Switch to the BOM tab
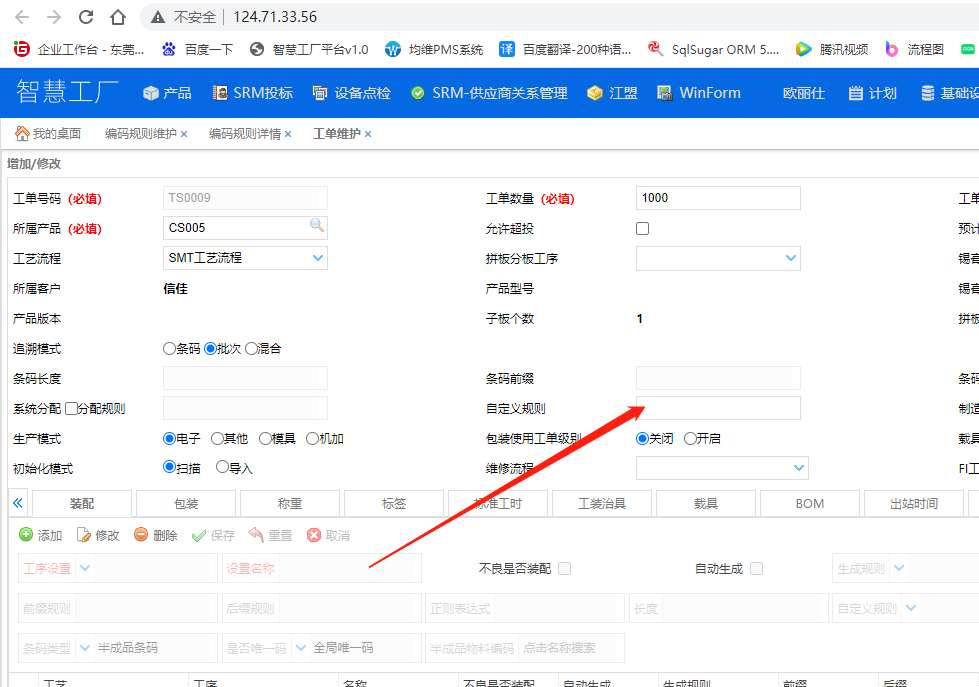The width and height of the screenshot is (979, 687). coord(809,503)
